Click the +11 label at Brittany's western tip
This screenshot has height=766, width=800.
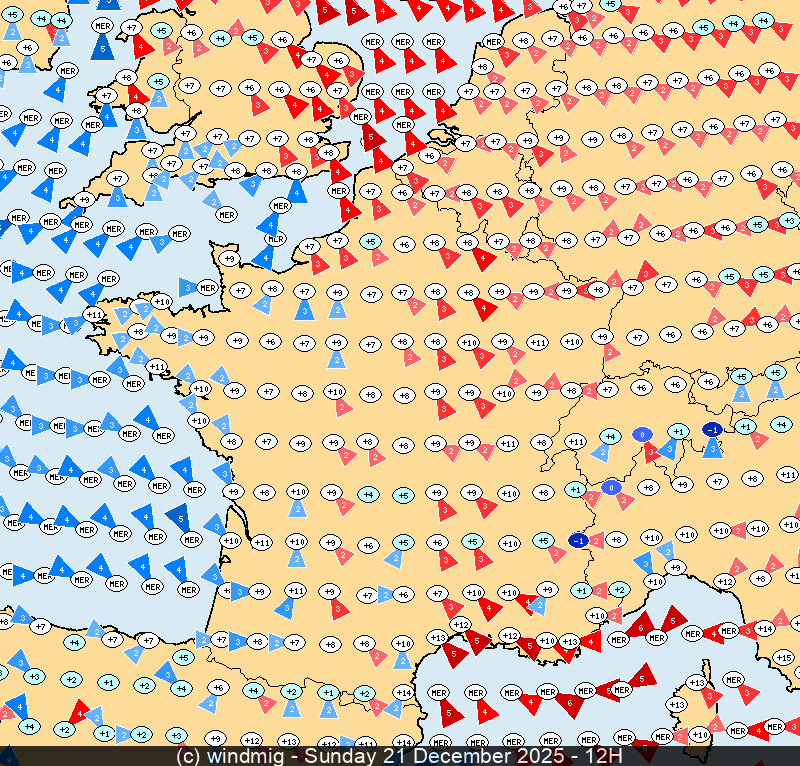pyautogui.click(x=94, y=314)
